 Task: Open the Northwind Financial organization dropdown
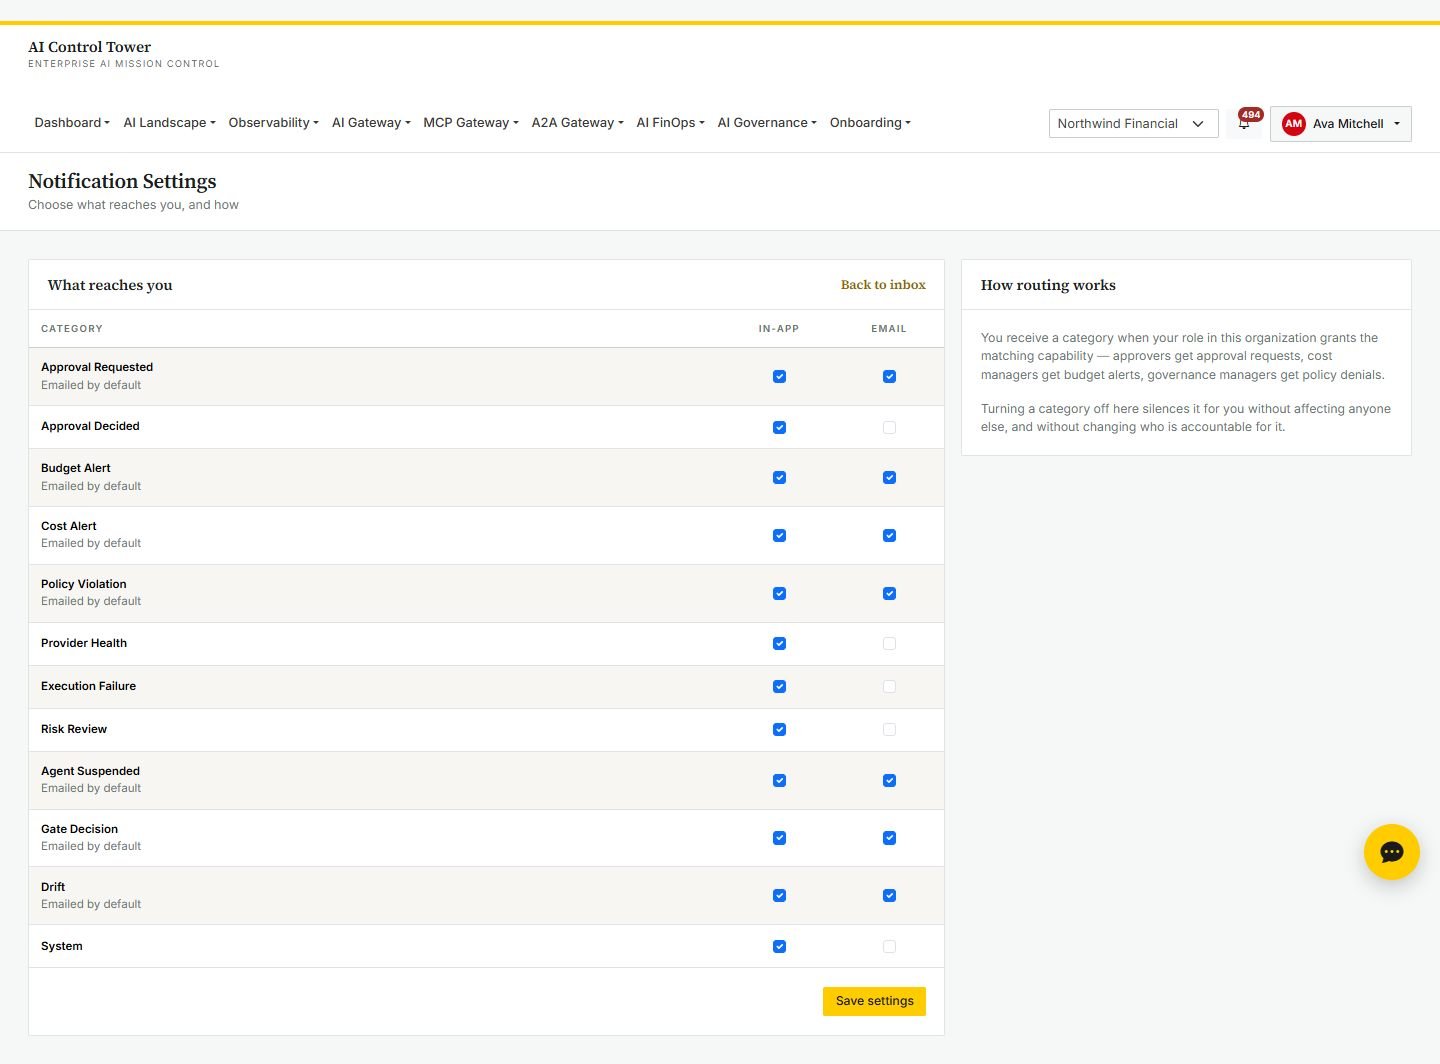1133,124
